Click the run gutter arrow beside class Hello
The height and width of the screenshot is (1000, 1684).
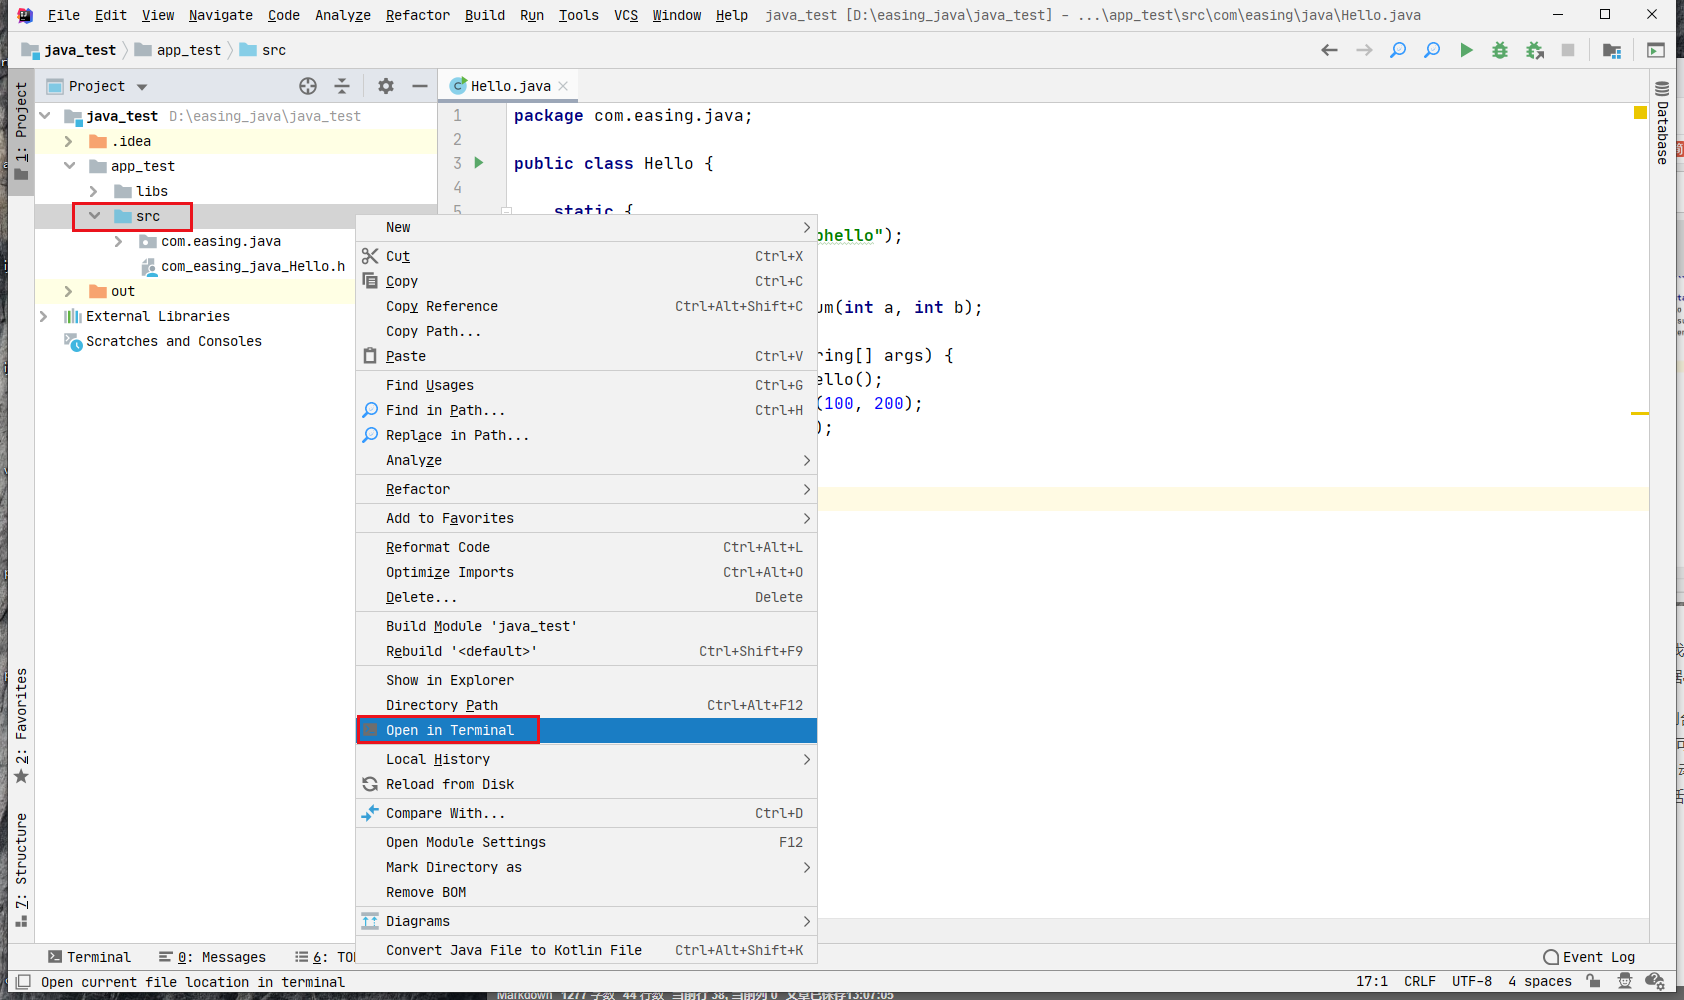[x=479, y=163]
